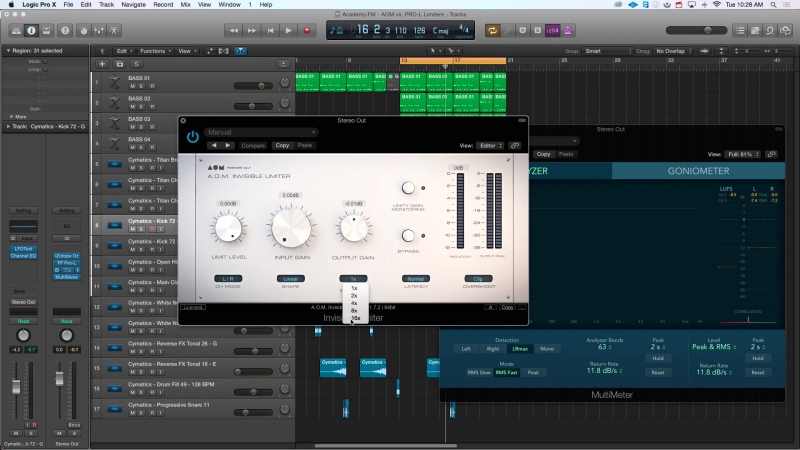Click the Linear shape button
Screen dimensions: 800x450
pyautogui.click(x=291, y=279)
